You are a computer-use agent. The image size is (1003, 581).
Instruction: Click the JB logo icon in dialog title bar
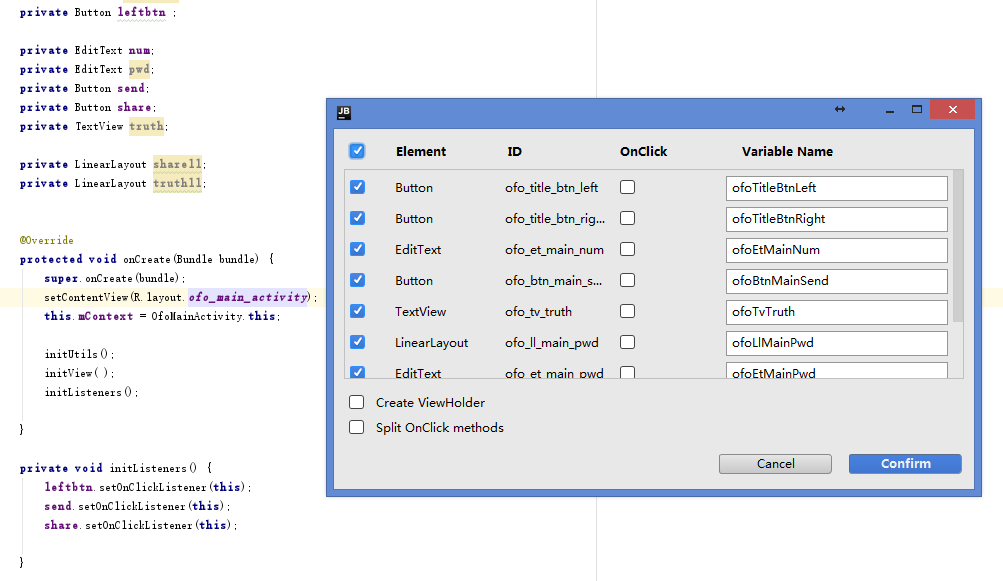(344, 111)
